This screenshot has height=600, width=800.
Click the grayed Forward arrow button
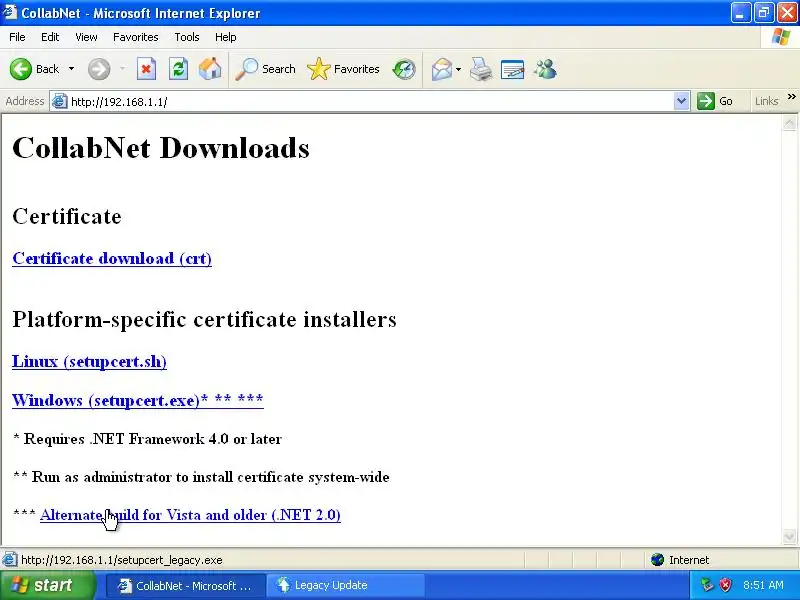tap(99, 69)
